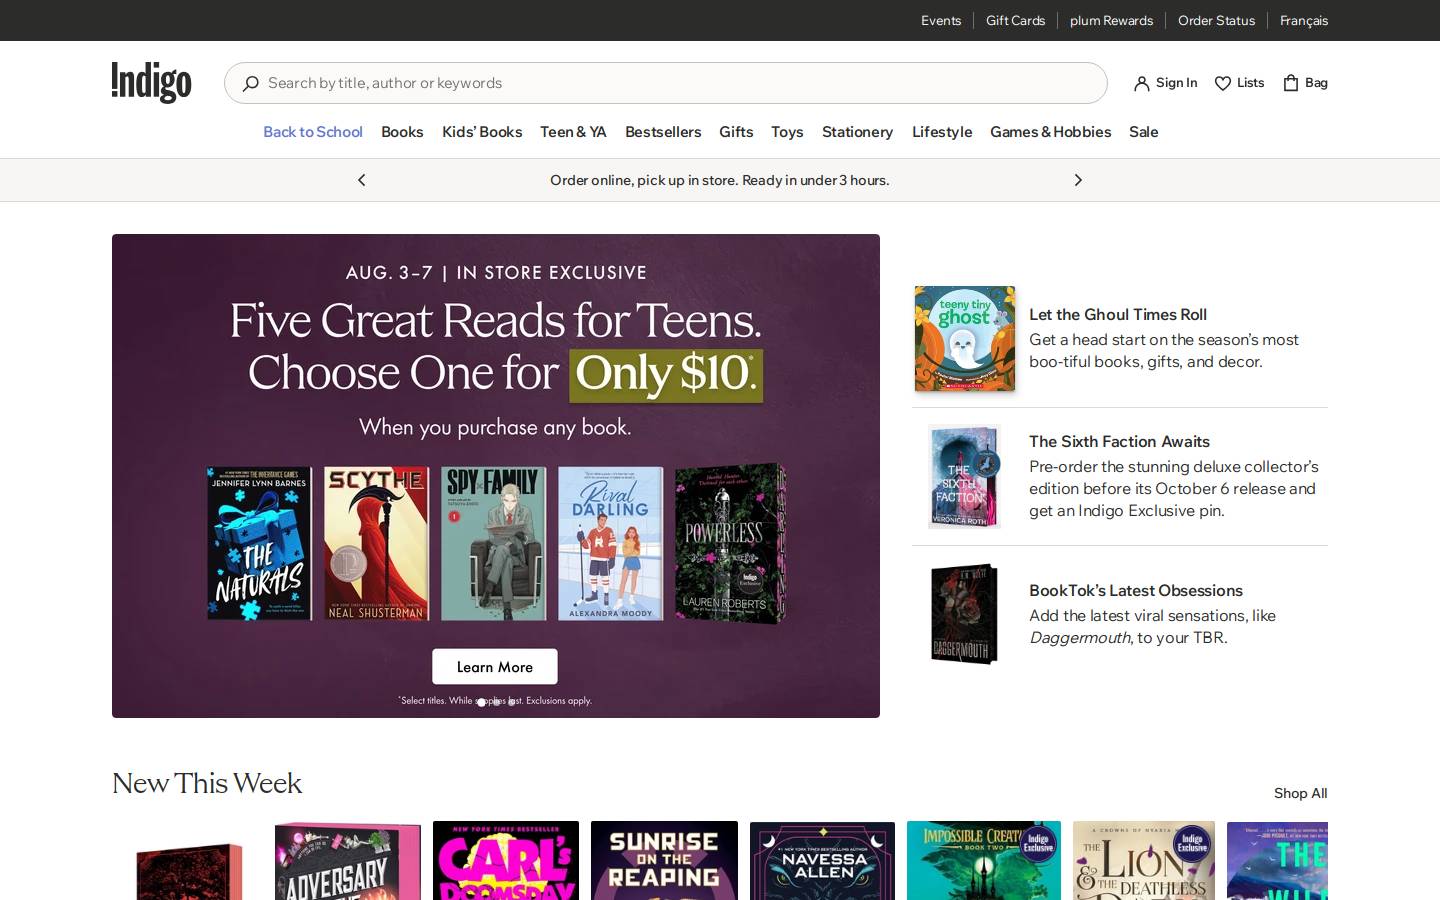Click the Learn More banner button
Image resolution: width=1440 pixels, height=900 pixels.
[495, 667]
